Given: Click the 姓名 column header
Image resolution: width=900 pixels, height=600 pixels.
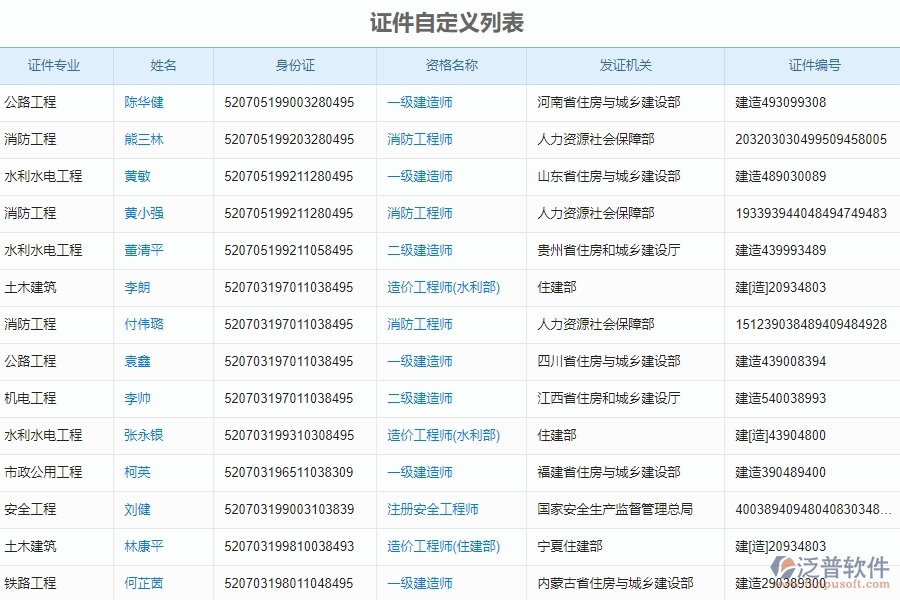Looking at the screenshot, I should pyautogui.click(x=163, y=65).
